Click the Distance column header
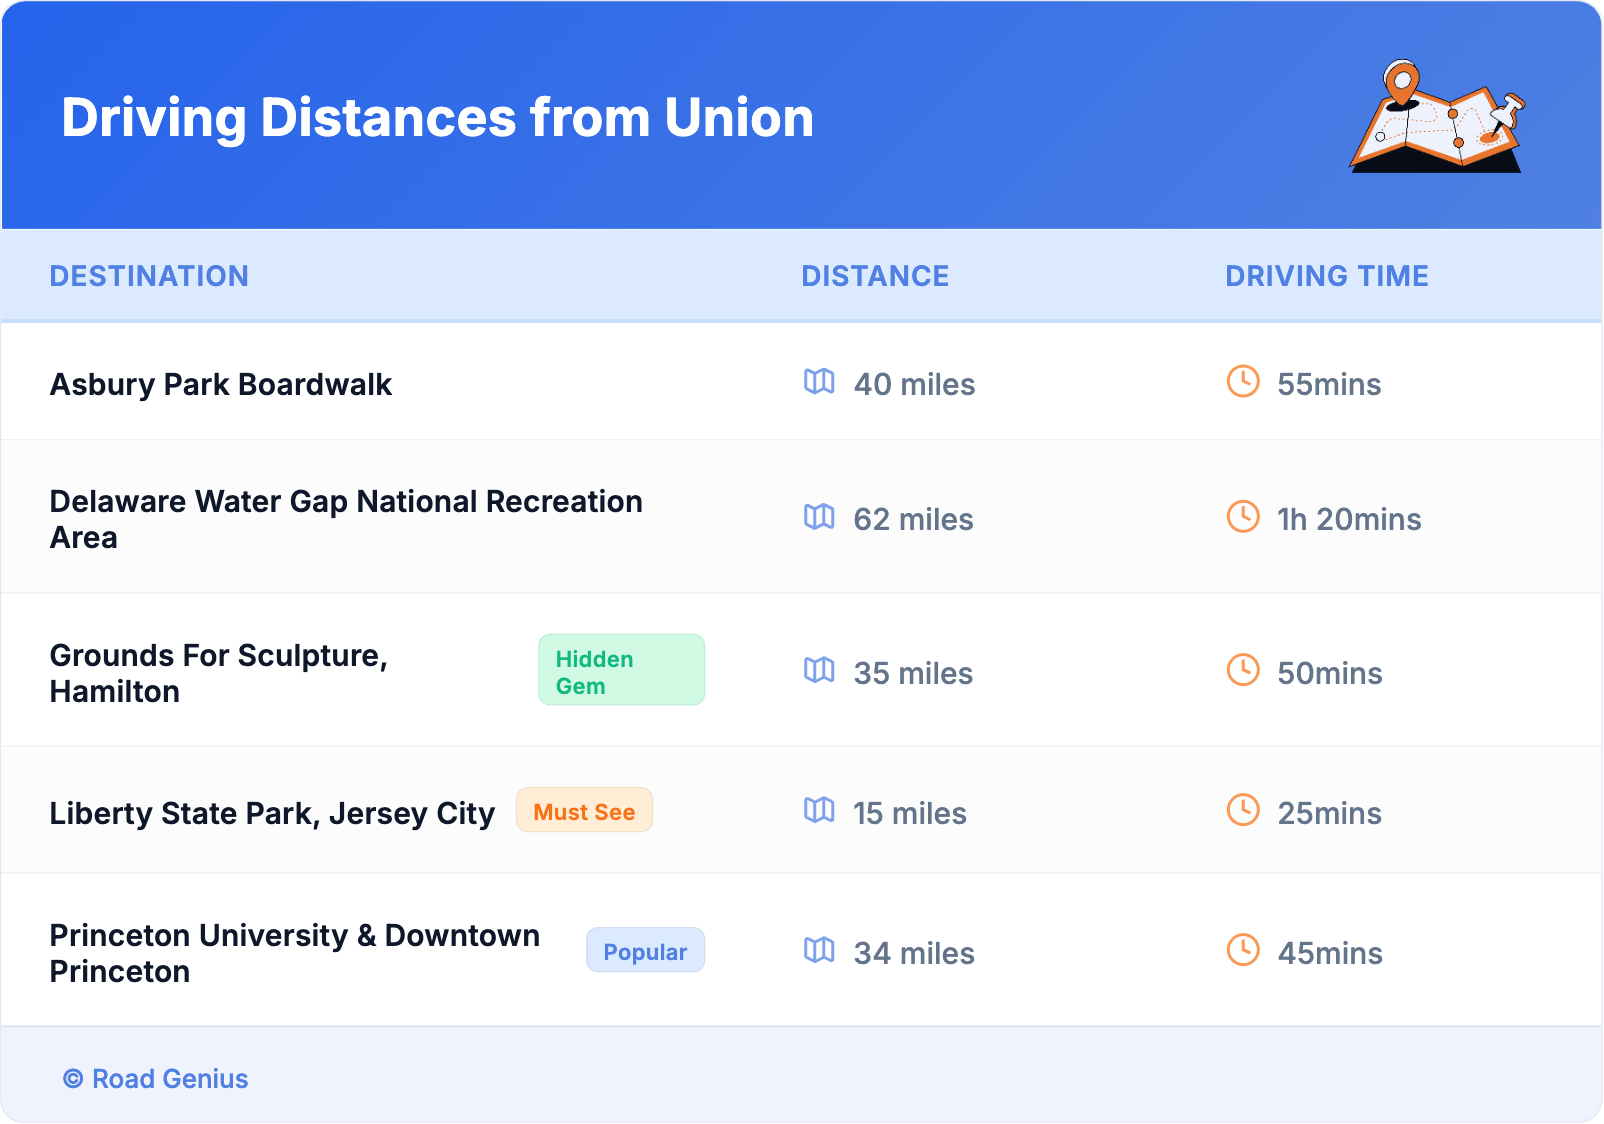Screen dimensions: 1604x1124 click(x=875, y=276)
